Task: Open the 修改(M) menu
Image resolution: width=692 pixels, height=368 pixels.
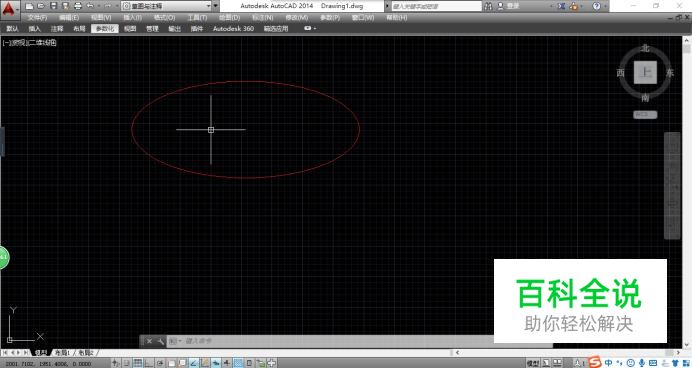Action: 297,18
